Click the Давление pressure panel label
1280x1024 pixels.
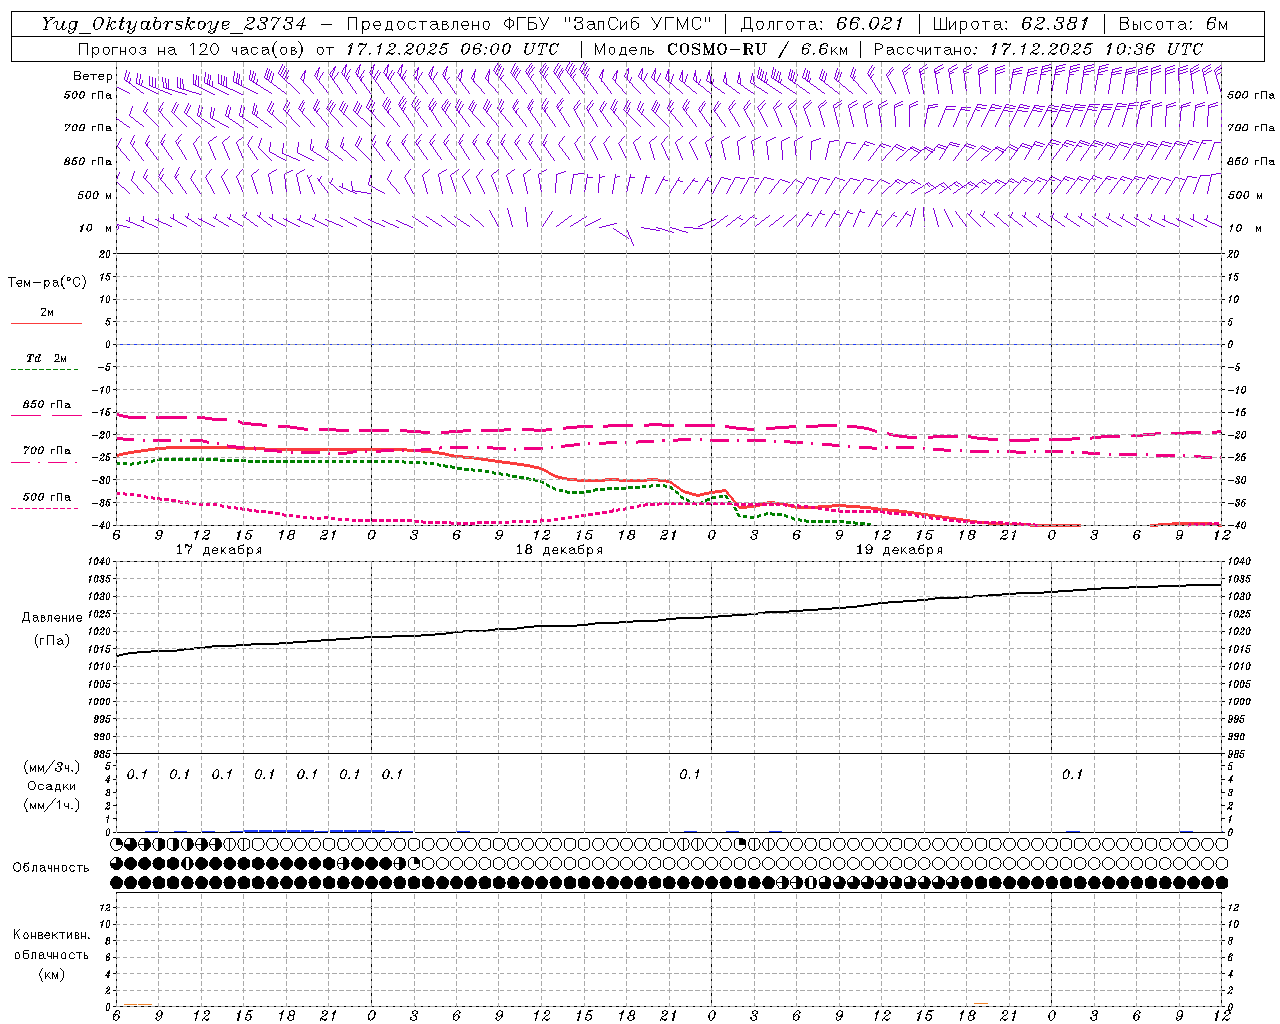click(x=52, y=618)
